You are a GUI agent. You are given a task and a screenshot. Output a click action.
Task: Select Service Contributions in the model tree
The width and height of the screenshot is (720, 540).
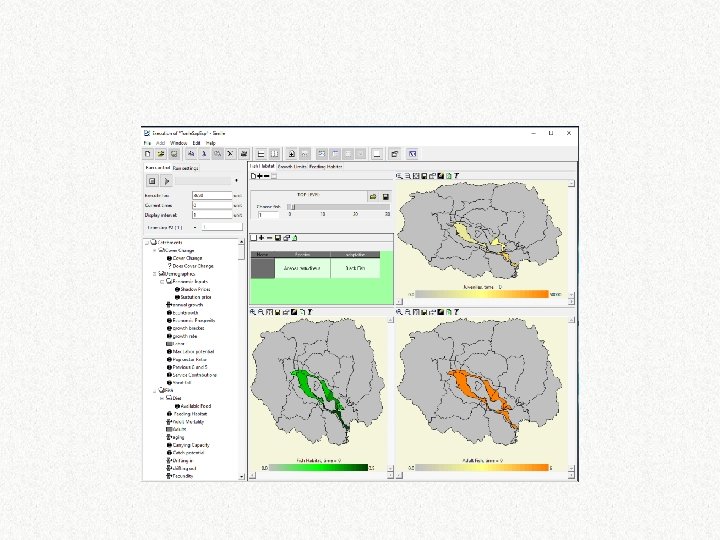pos(194,375)
